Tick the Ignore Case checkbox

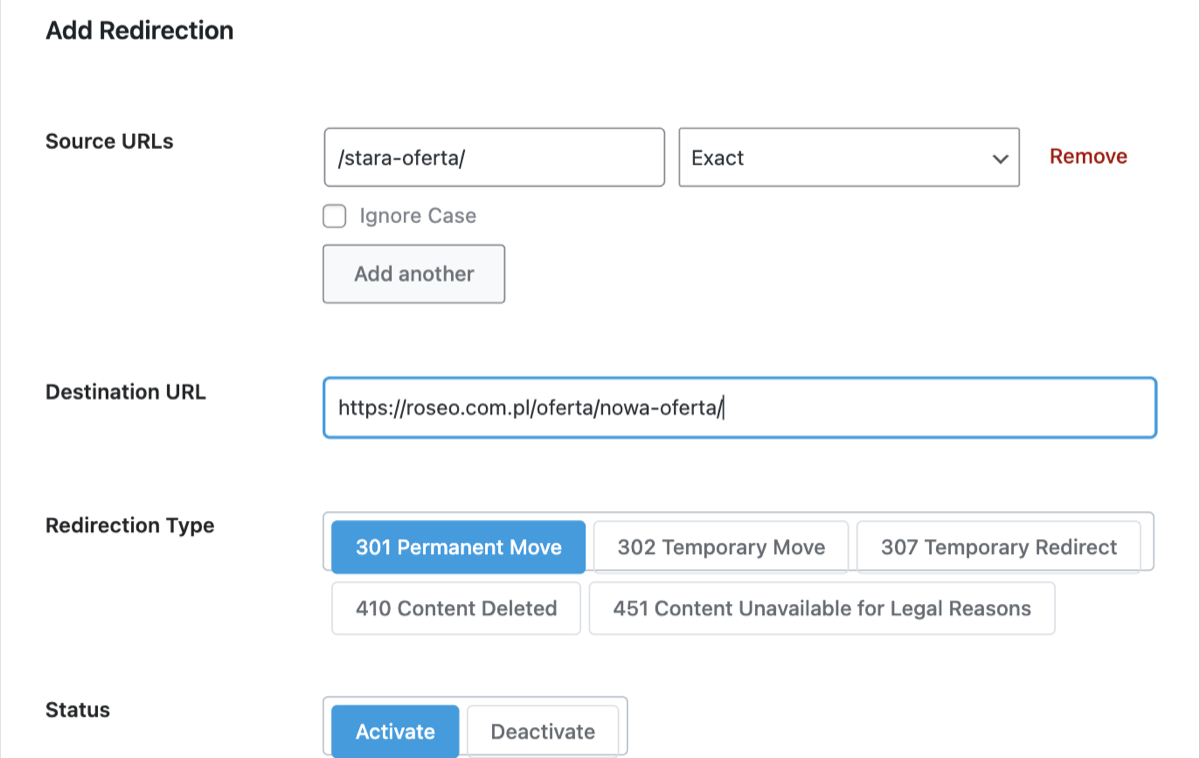click(334, 216)
